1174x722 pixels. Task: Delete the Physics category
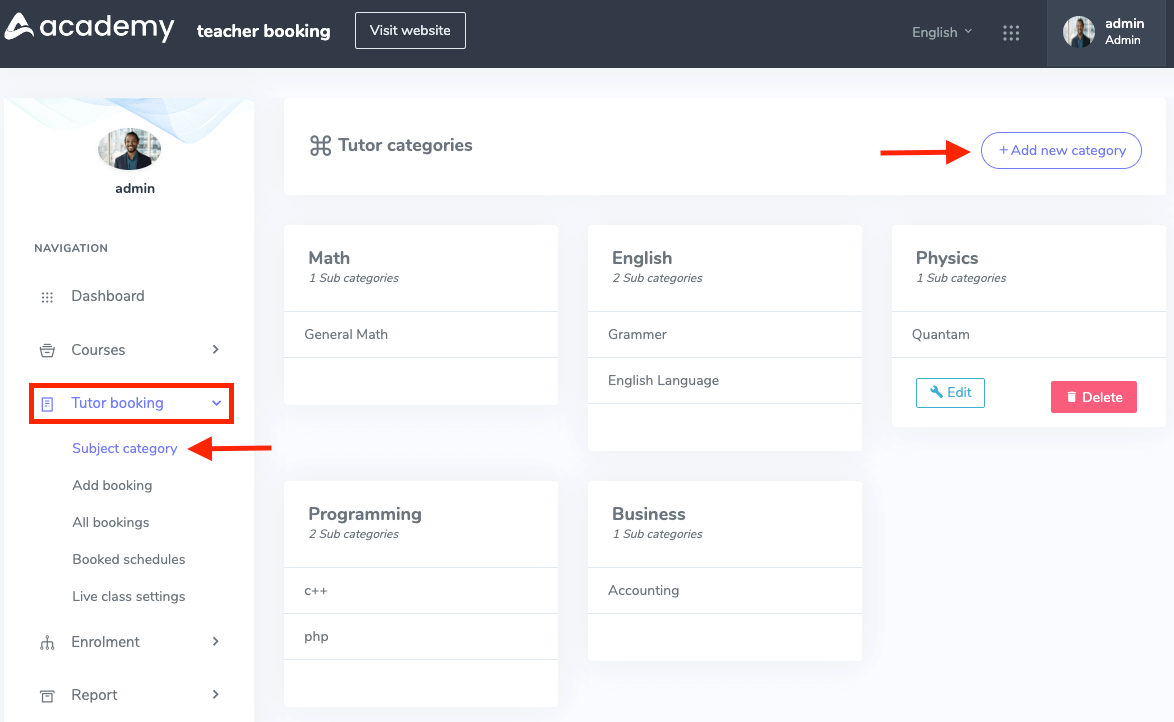1094,397
